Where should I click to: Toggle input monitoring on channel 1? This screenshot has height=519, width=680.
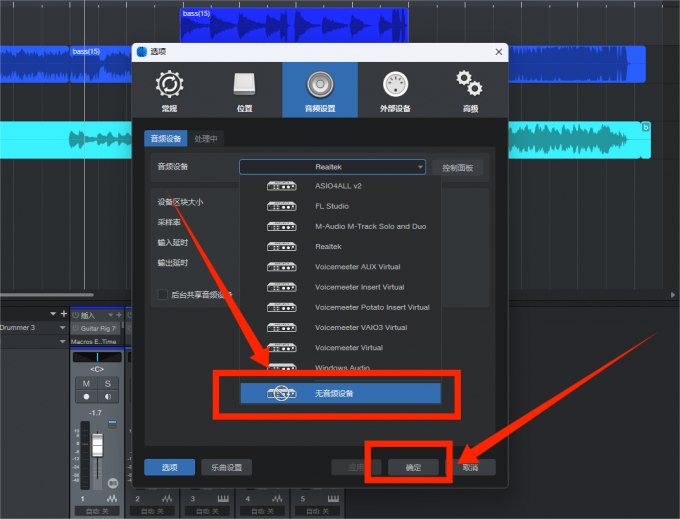click(108, 396)
